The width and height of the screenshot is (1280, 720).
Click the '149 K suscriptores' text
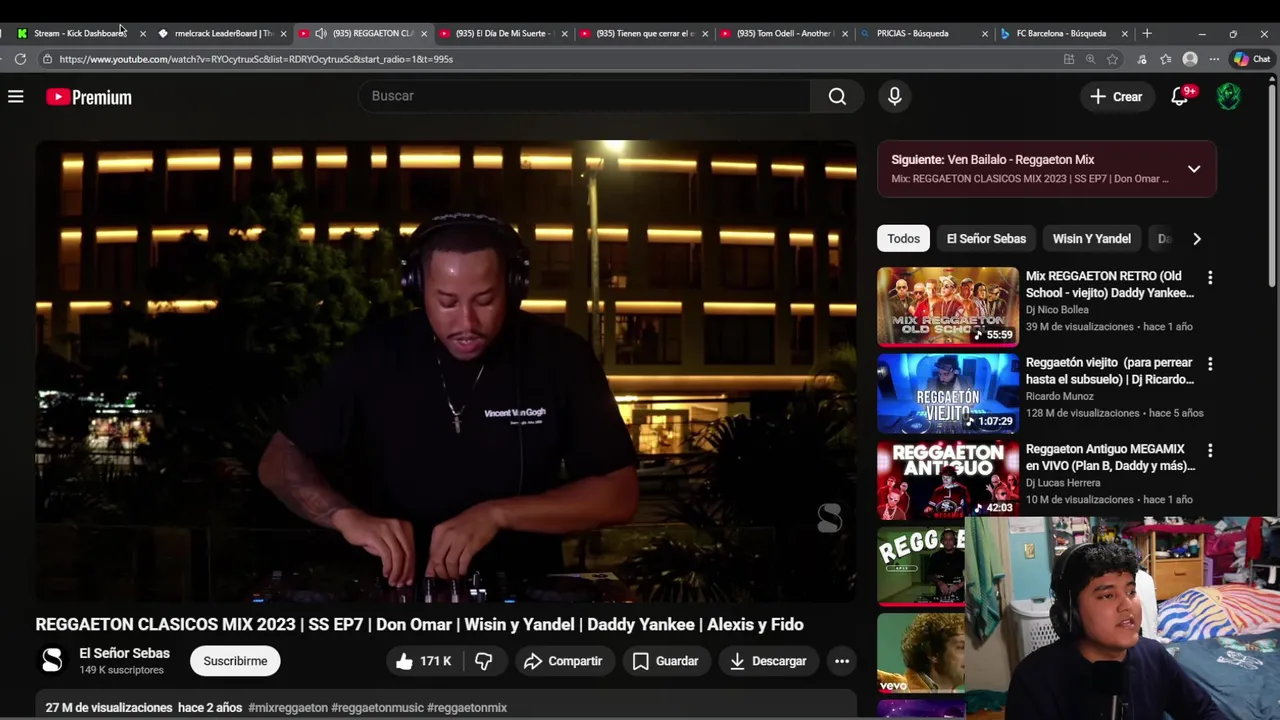pos(121,670)
